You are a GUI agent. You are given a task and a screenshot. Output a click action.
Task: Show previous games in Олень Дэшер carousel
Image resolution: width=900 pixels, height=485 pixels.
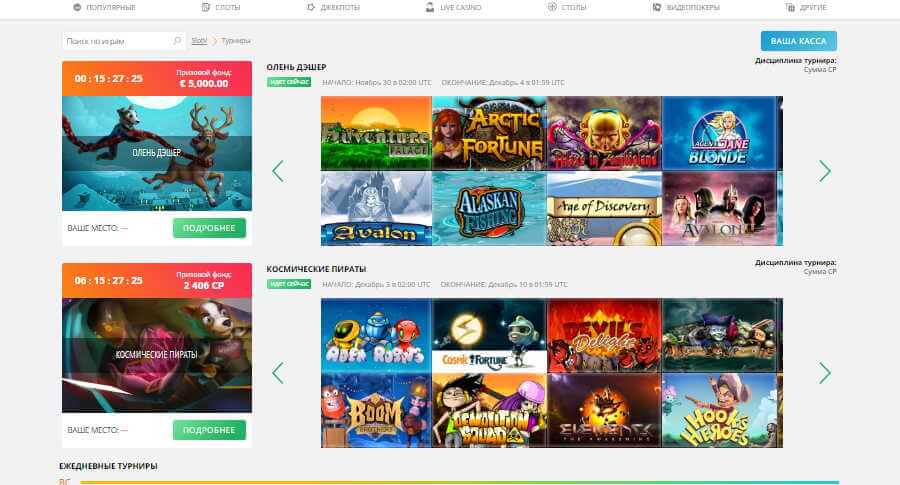pos(278,171)
